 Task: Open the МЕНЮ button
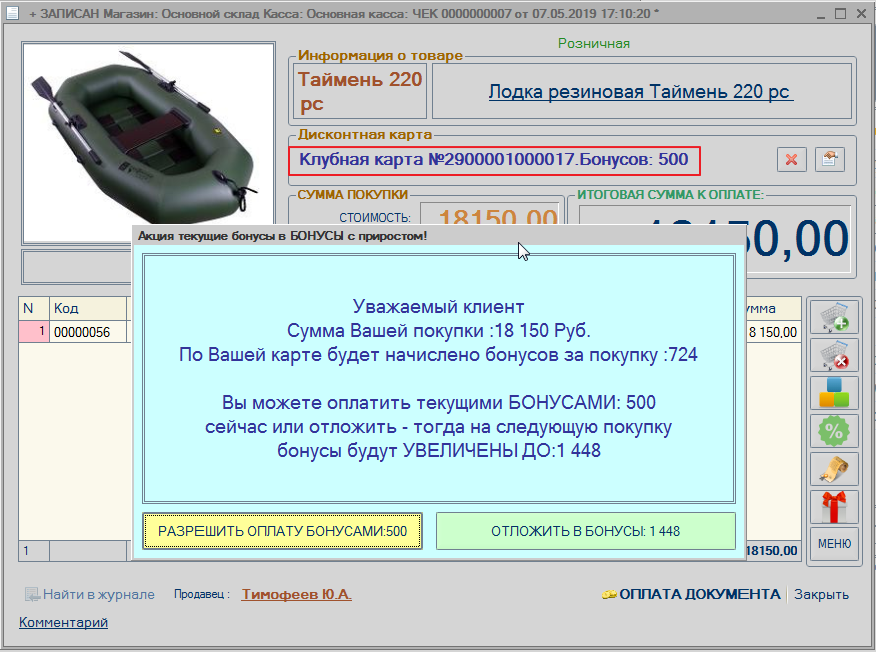pyautogui.click(x=834, y=544)
